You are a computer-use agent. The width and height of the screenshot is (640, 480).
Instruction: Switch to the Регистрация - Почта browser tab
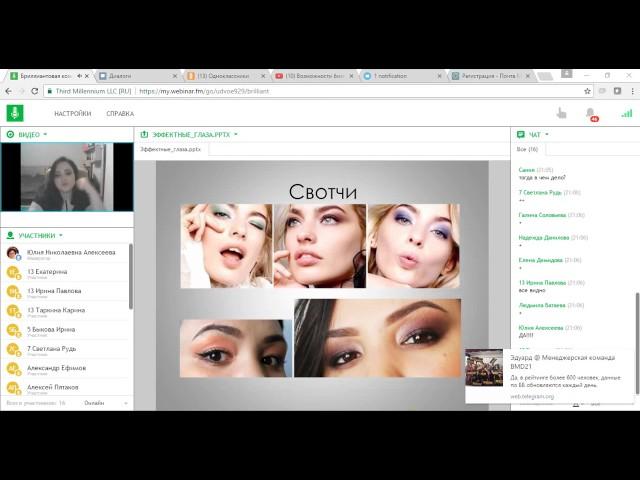490,76
